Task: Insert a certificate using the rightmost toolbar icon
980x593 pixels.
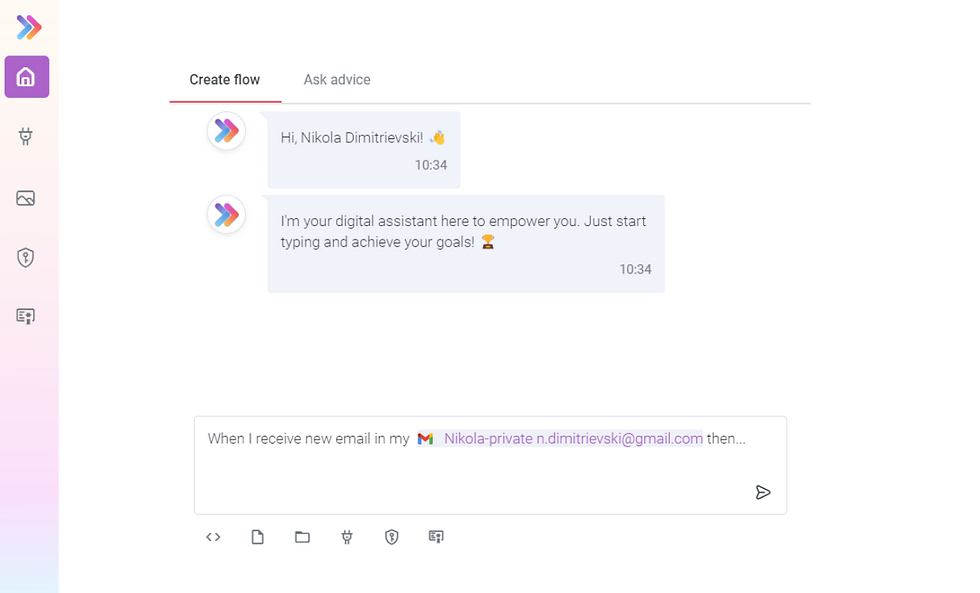Action: coord(435,537)
